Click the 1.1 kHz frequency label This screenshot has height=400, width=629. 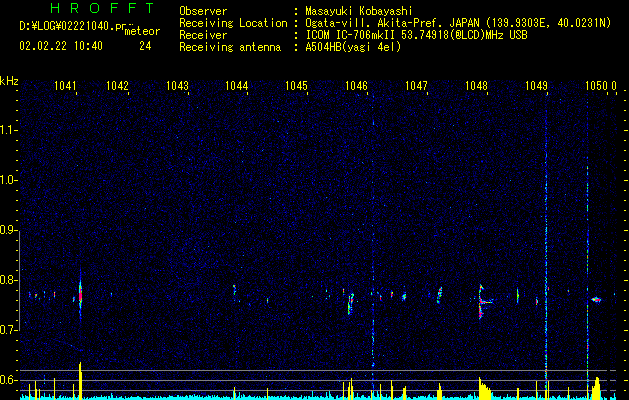coord(8,130)
